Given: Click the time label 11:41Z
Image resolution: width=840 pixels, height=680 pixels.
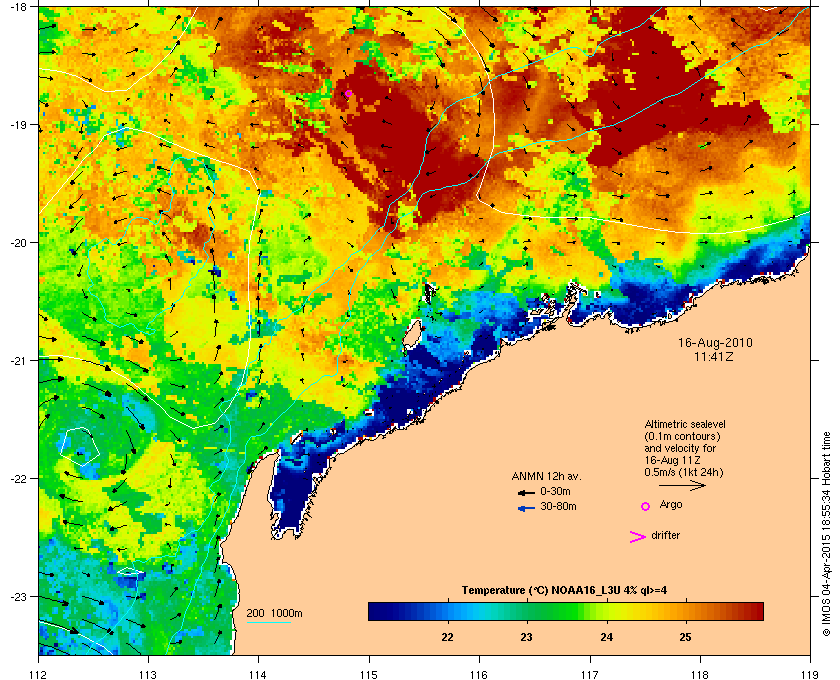Looking at the screenshot, I should coord(714,356).
